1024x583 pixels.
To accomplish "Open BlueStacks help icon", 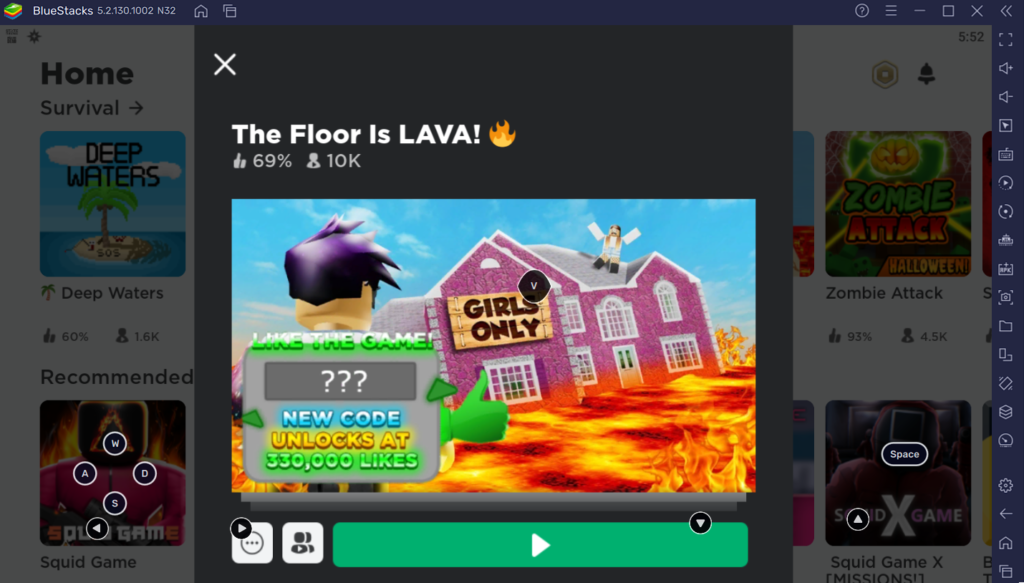I will (x=862, y=11).
